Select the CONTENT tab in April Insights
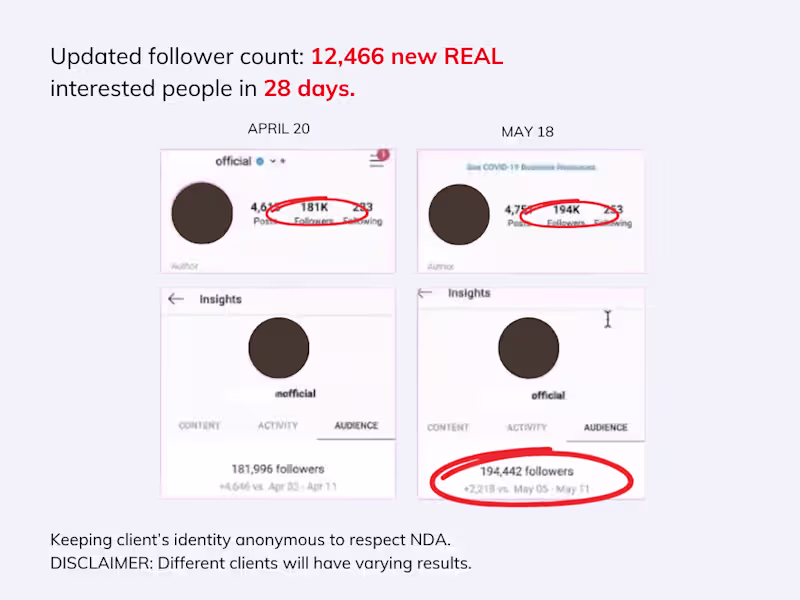The height and width of the screenshot is (600, 800). click(x=200, y=426)
